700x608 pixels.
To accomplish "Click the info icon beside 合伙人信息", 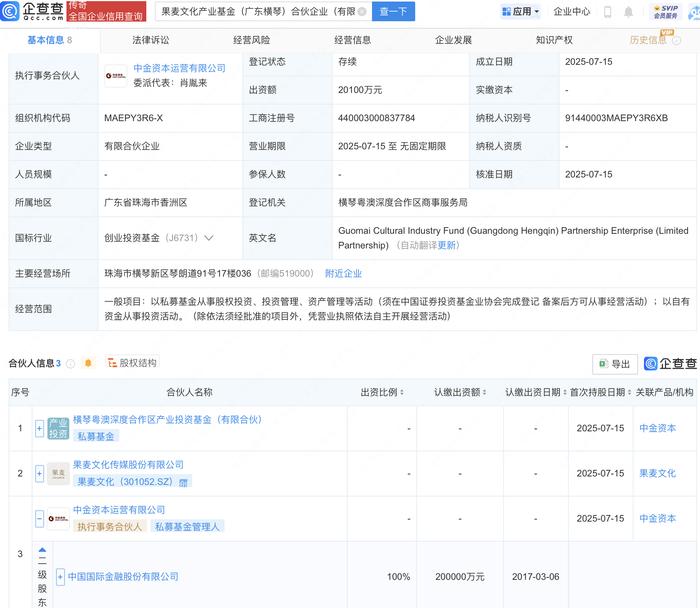I will pos(70,364).
